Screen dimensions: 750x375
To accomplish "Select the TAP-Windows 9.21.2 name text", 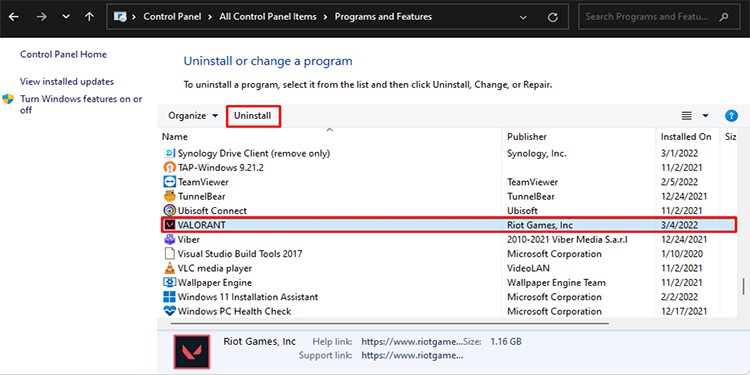I will tap(221, 168).
